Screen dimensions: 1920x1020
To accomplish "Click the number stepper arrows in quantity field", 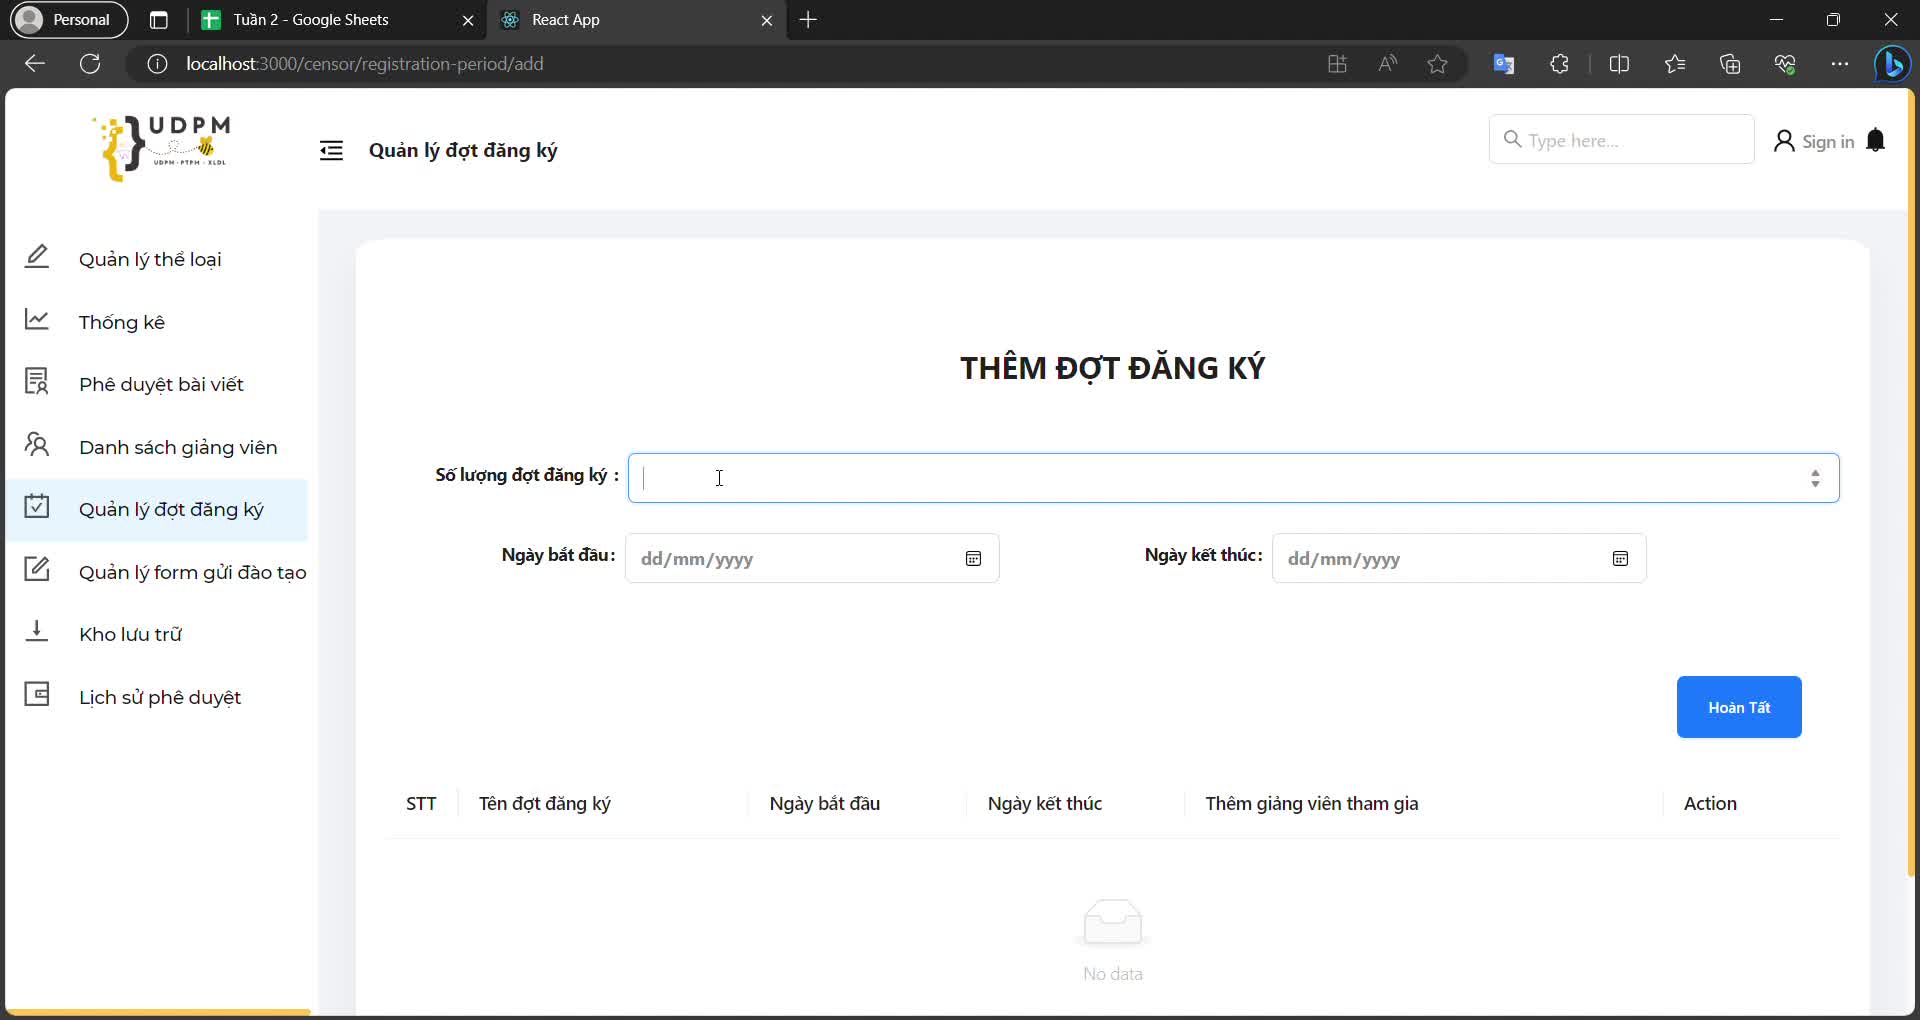I will [x=1815, y=478].
